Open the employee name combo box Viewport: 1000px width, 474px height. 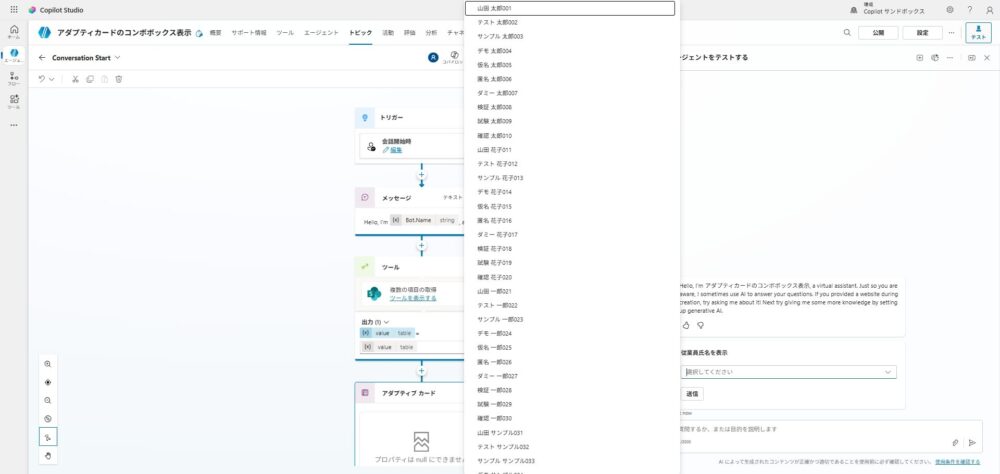click(x=788, y=372)
